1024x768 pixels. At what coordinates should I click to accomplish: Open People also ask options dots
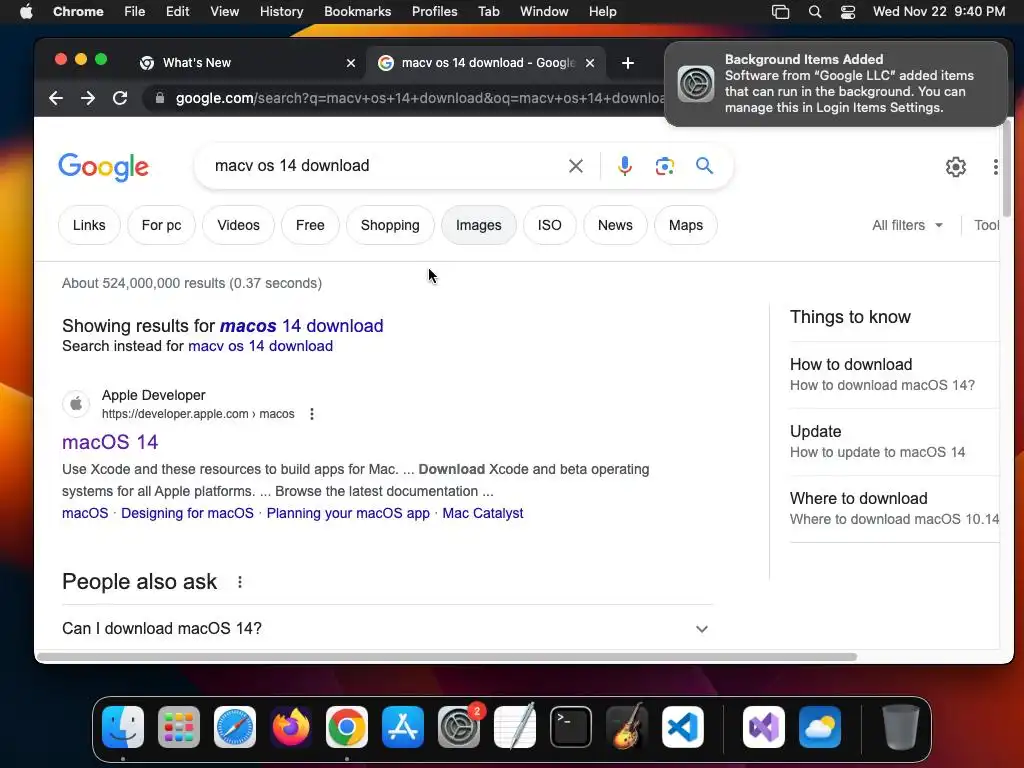point(240,582)
